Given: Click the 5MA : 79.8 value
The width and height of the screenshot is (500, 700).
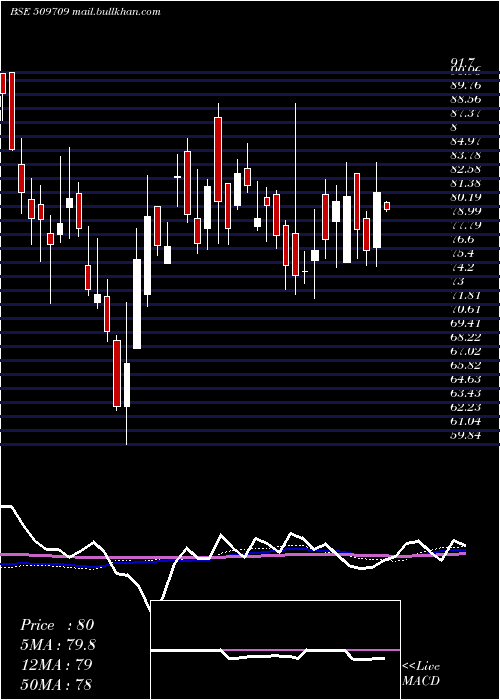Looking at the screenshot, I should point(58,645).
